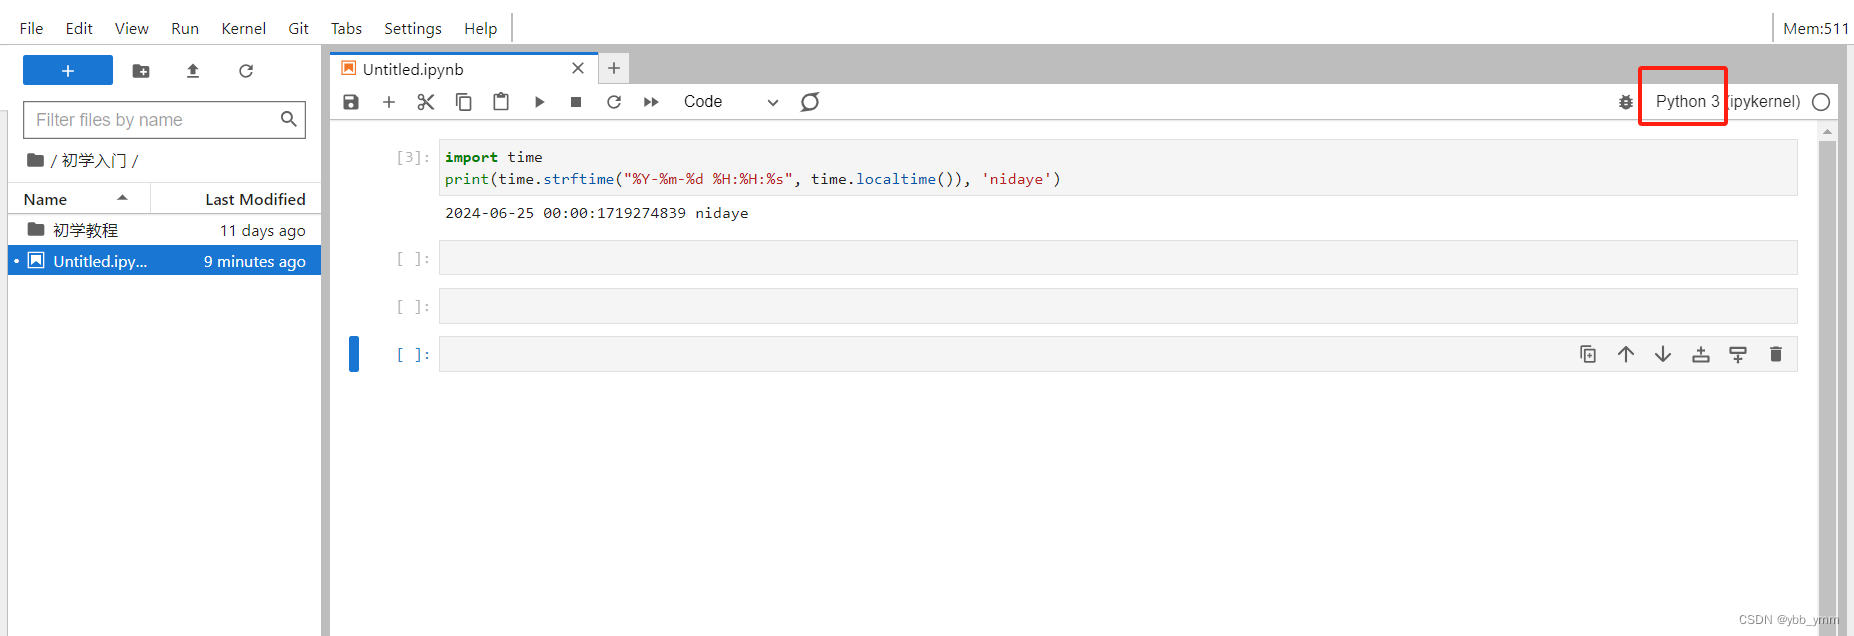Run the selected cell and advance
This screenshot has height=636, width=1854.
tap(539, 102)
